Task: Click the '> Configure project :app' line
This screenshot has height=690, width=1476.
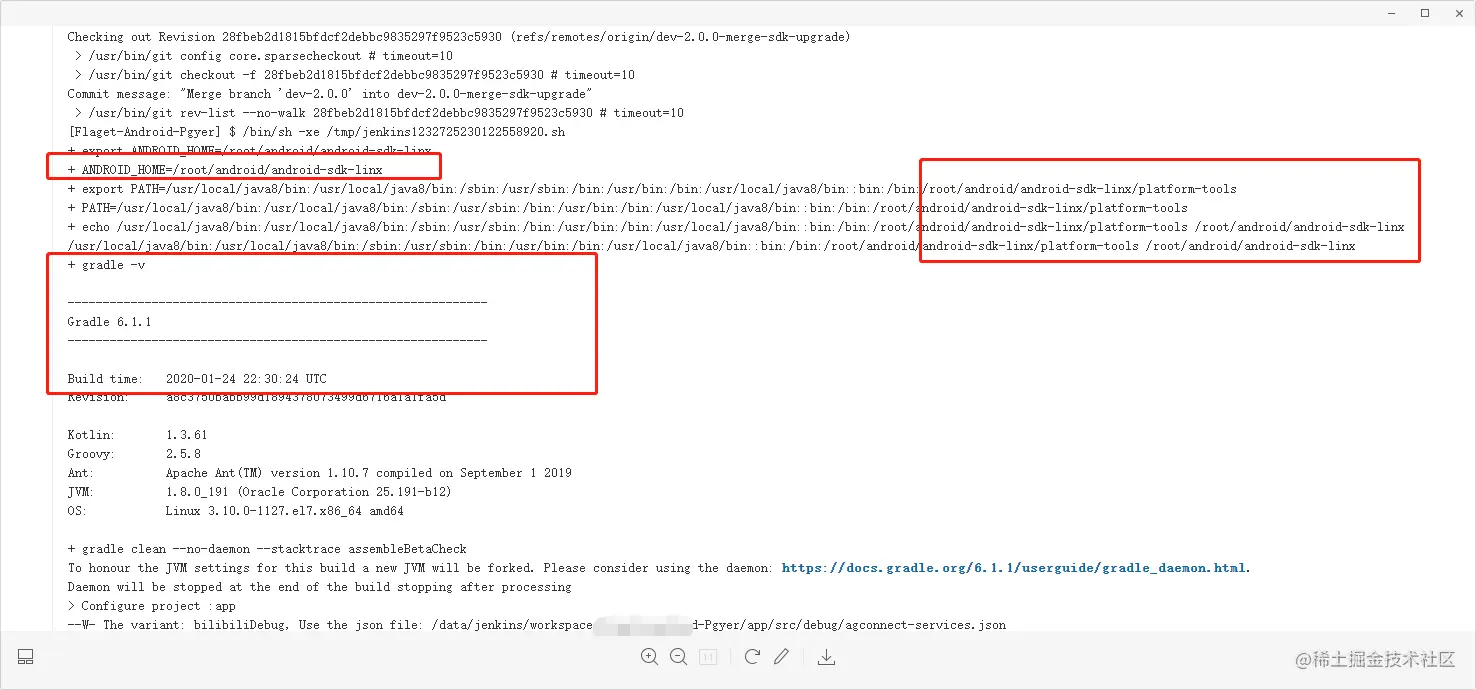Action: [151, 606]
